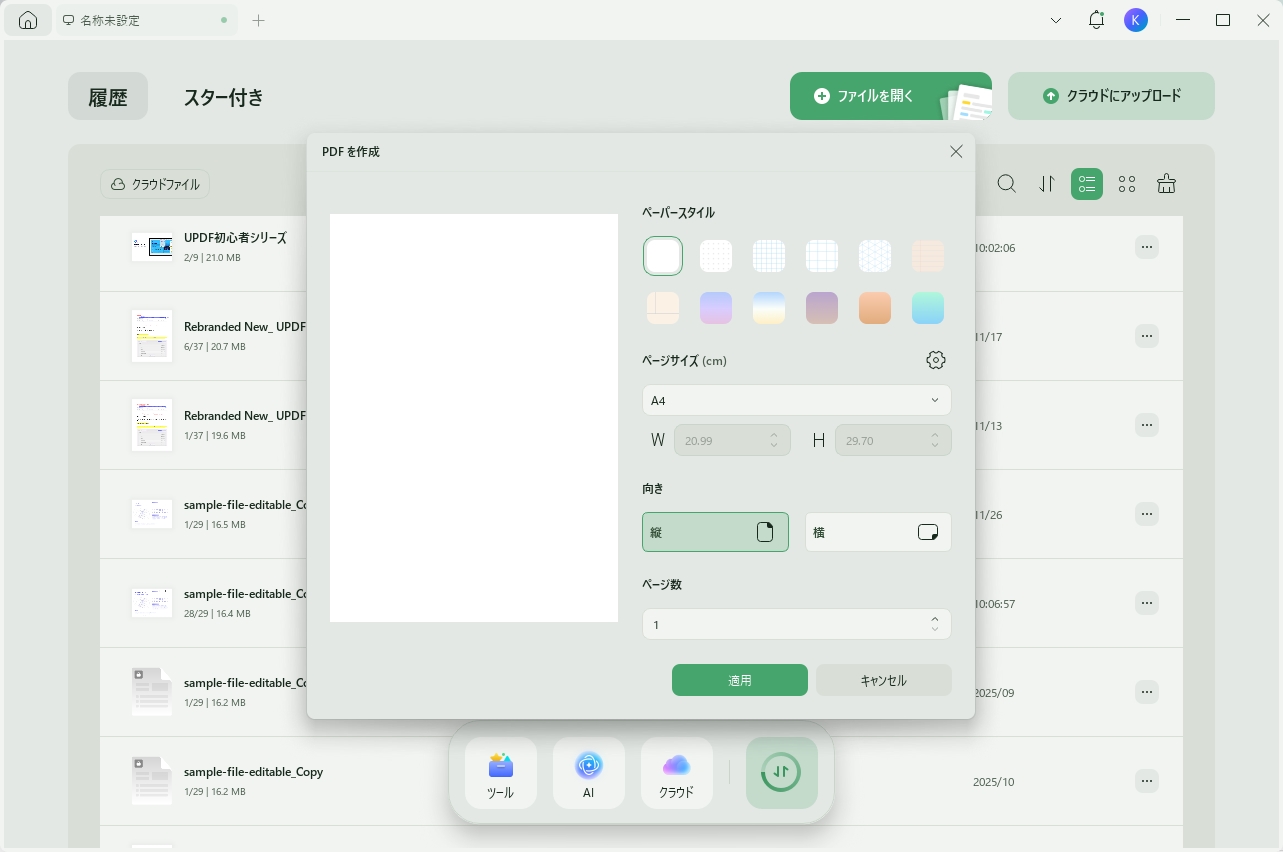
Task: Click the search magnifier icon
Action: coord(1007,184)
